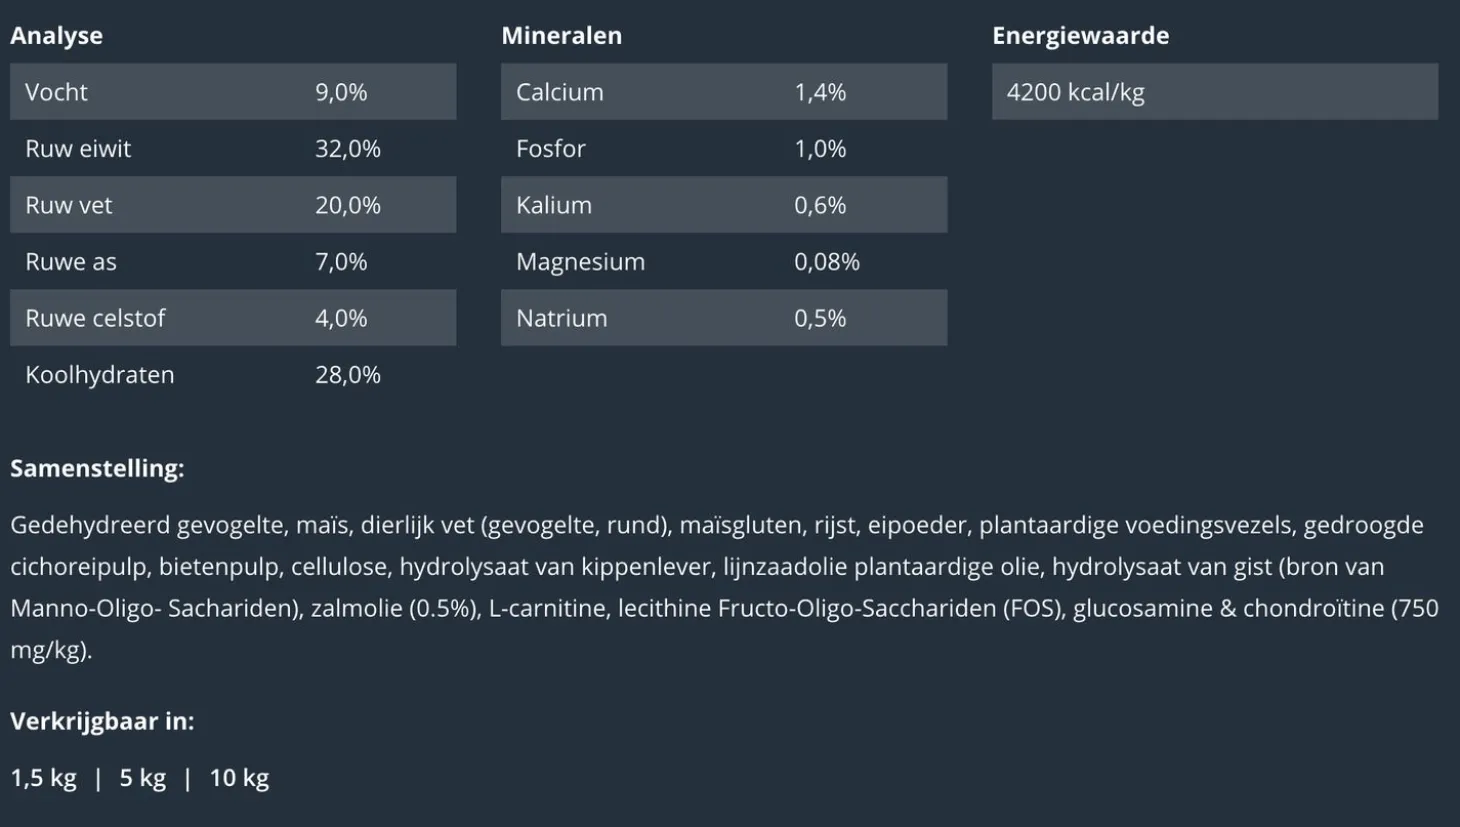The image size is (1460, 827).
Task: Click the 32,0% Ruw eiwit value
Action: pyautogui.click(x=348, y=149)
